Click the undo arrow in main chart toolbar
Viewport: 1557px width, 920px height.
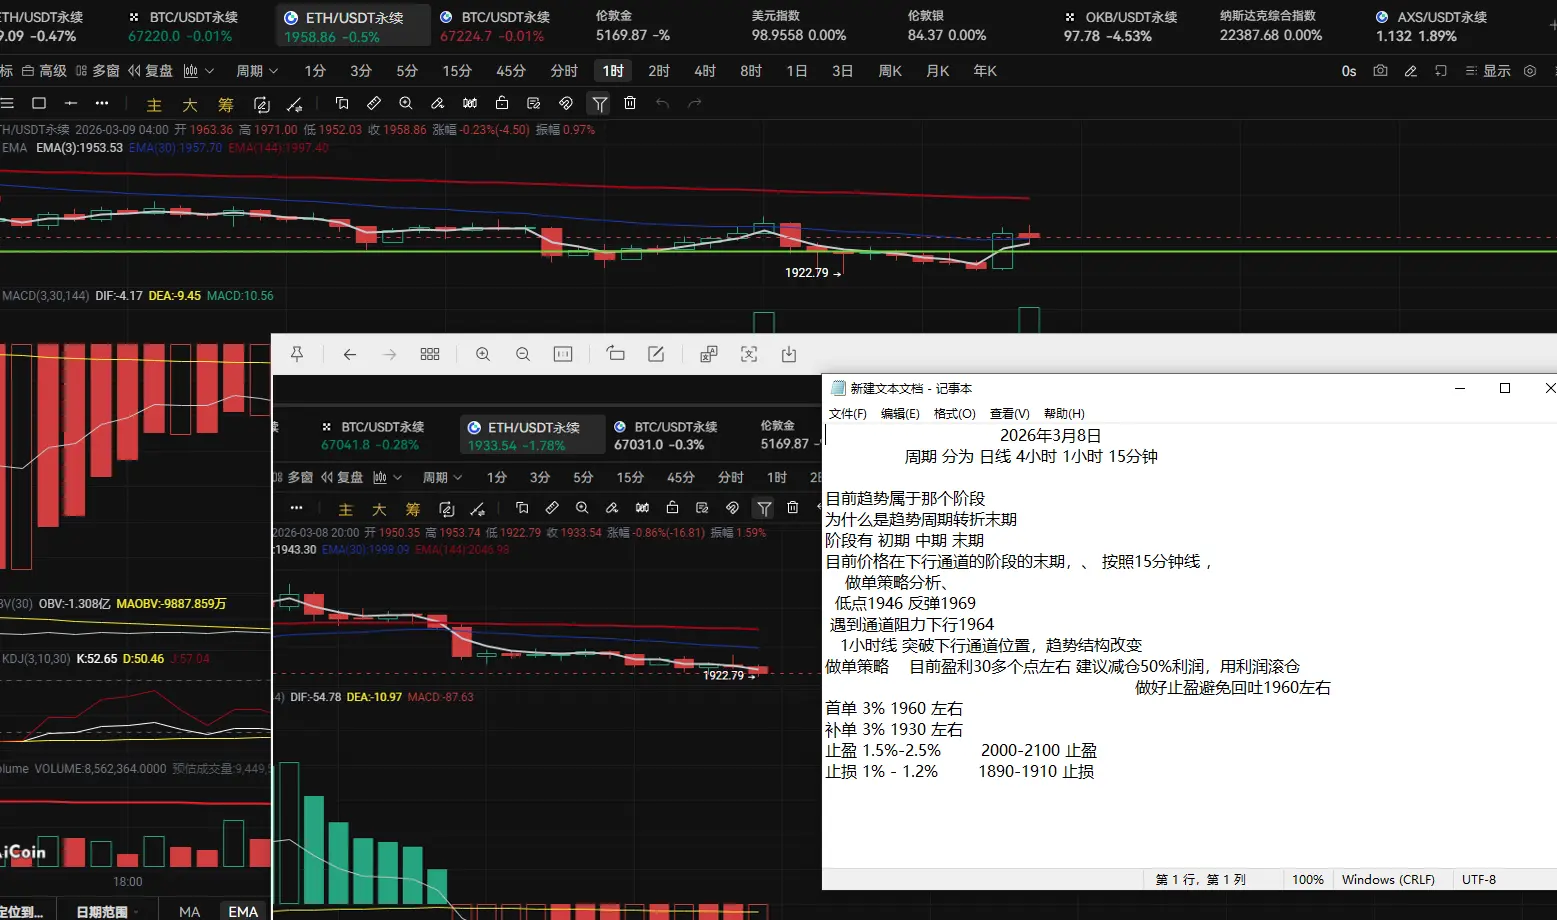tap(662, 103)
